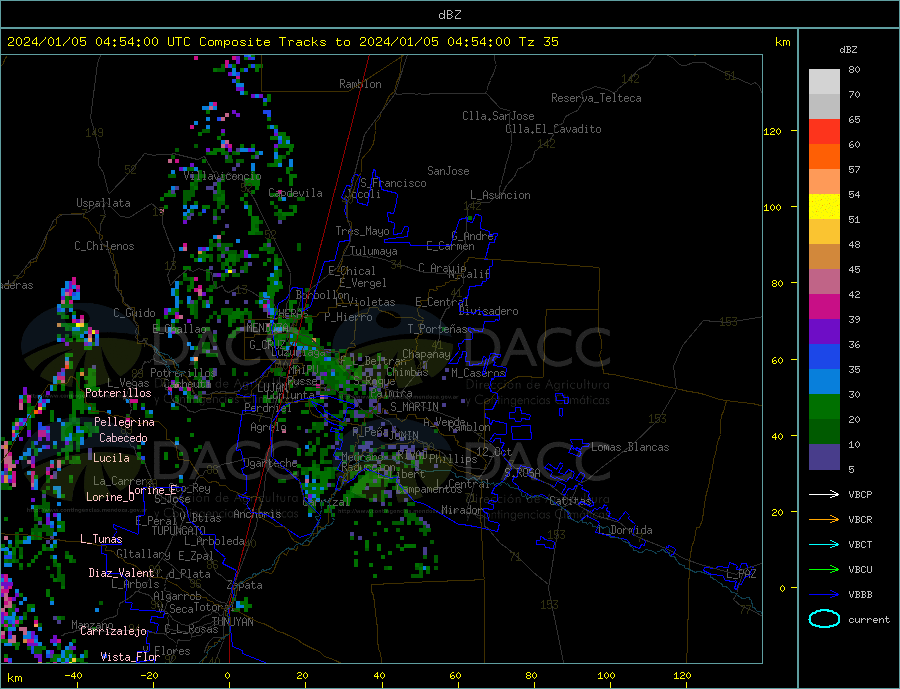Click the cyan VBCT arrow symbol
The image size is (900, 689).
point(824,544)
